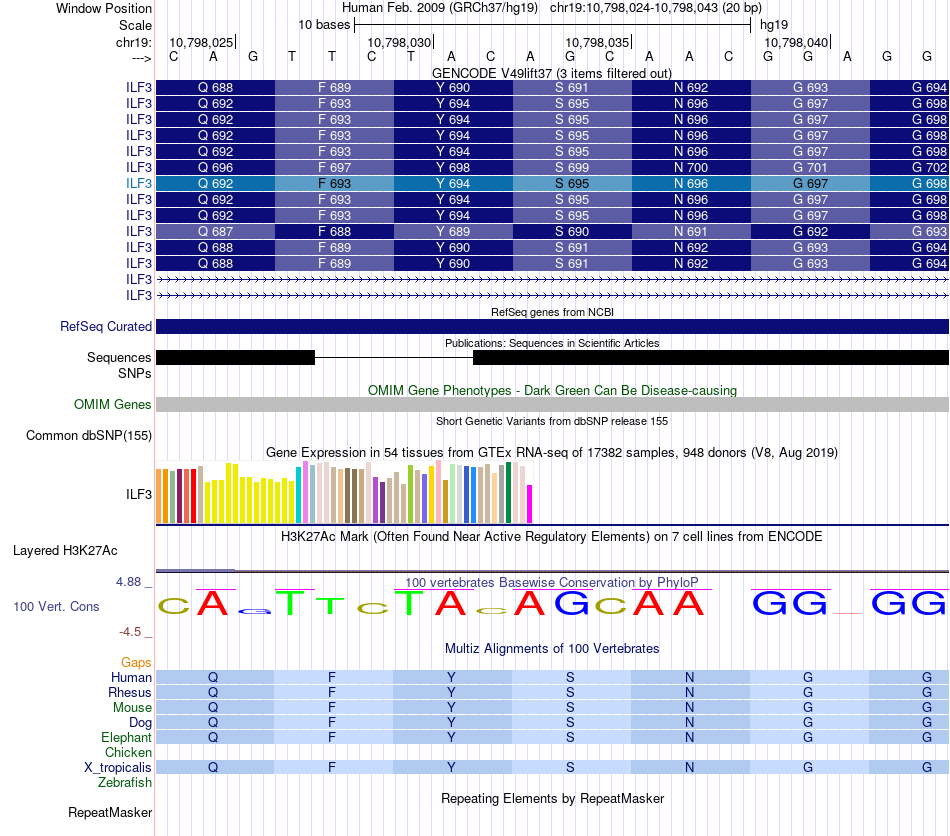The height and width of the screenshot is (836, 950).
Task: Click the magenta bar in GTEx chart
Action: (530, 504)
